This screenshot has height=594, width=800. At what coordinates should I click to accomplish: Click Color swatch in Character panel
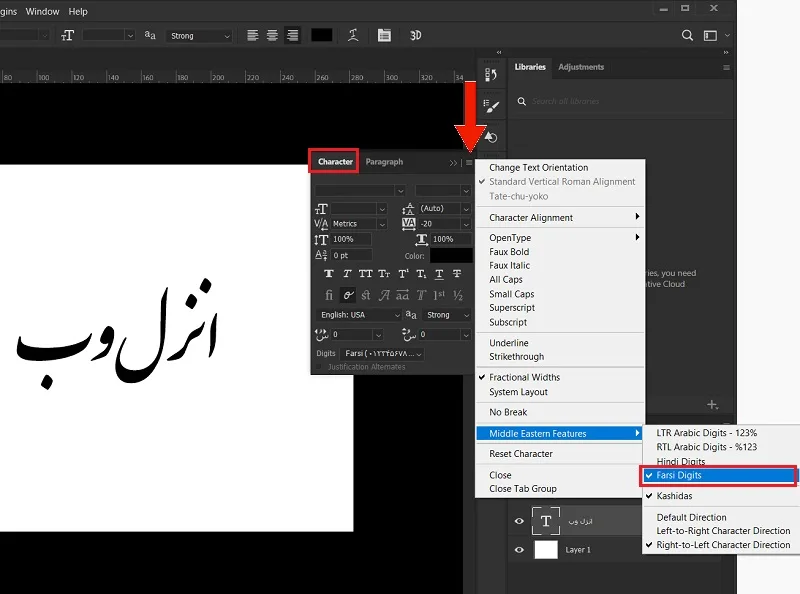click(451, 256)
